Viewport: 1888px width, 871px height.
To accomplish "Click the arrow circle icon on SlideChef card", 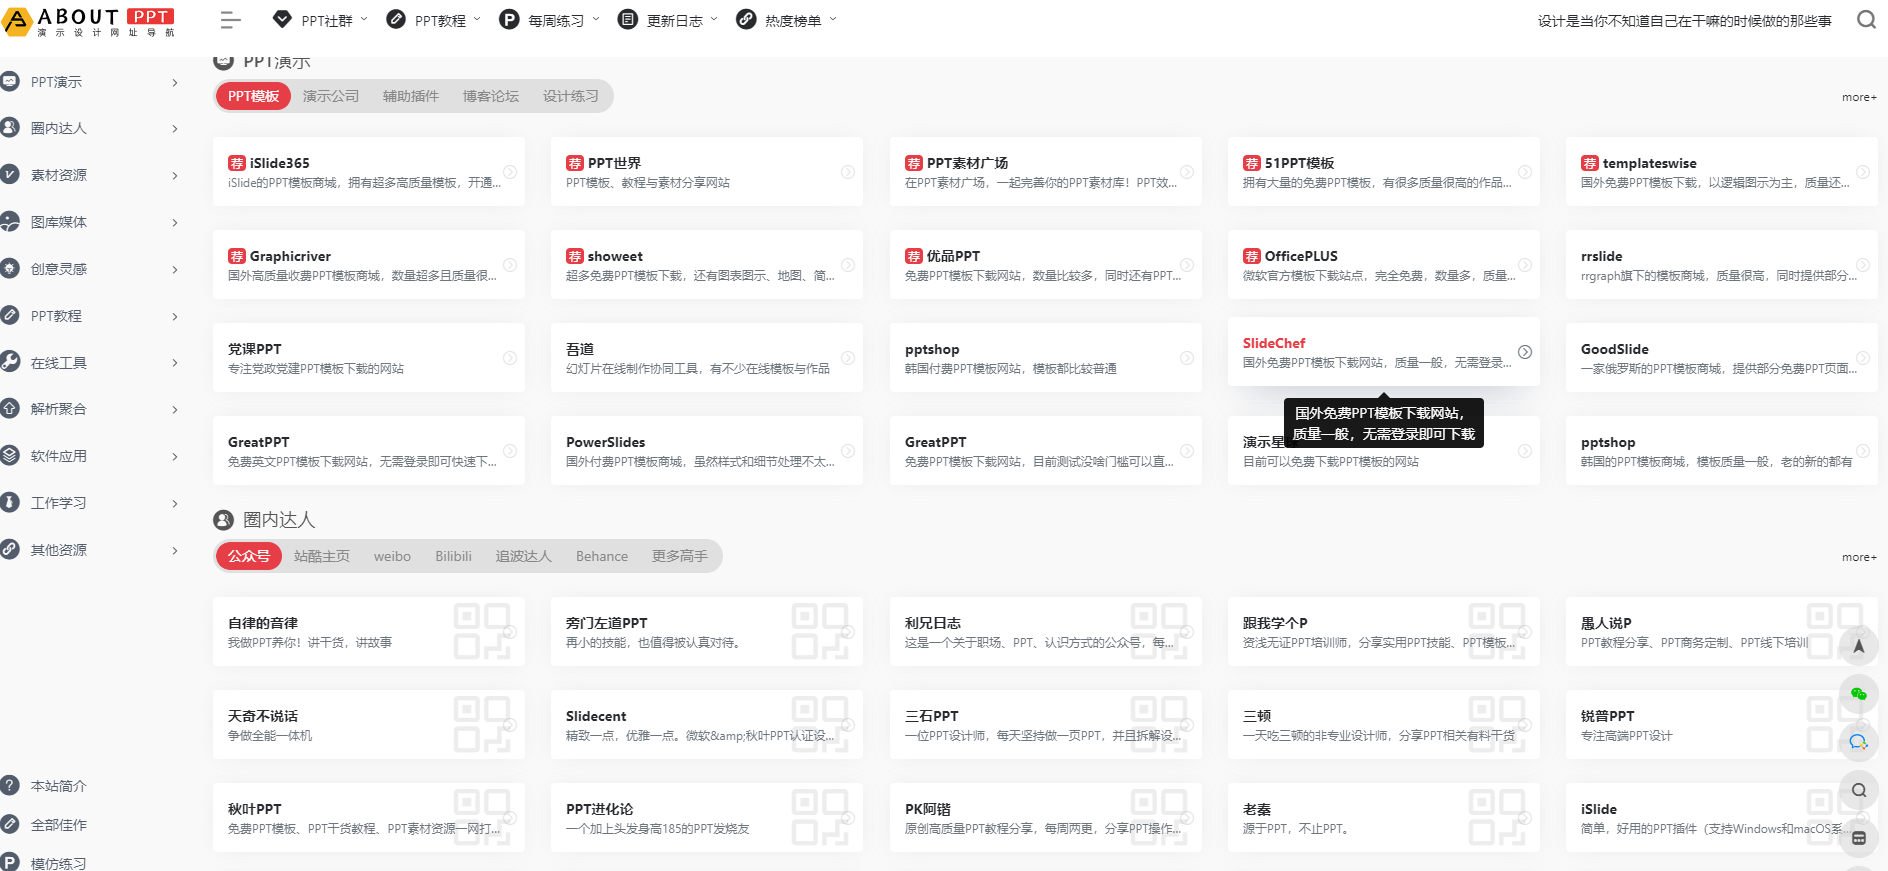I will (1525, 352).
